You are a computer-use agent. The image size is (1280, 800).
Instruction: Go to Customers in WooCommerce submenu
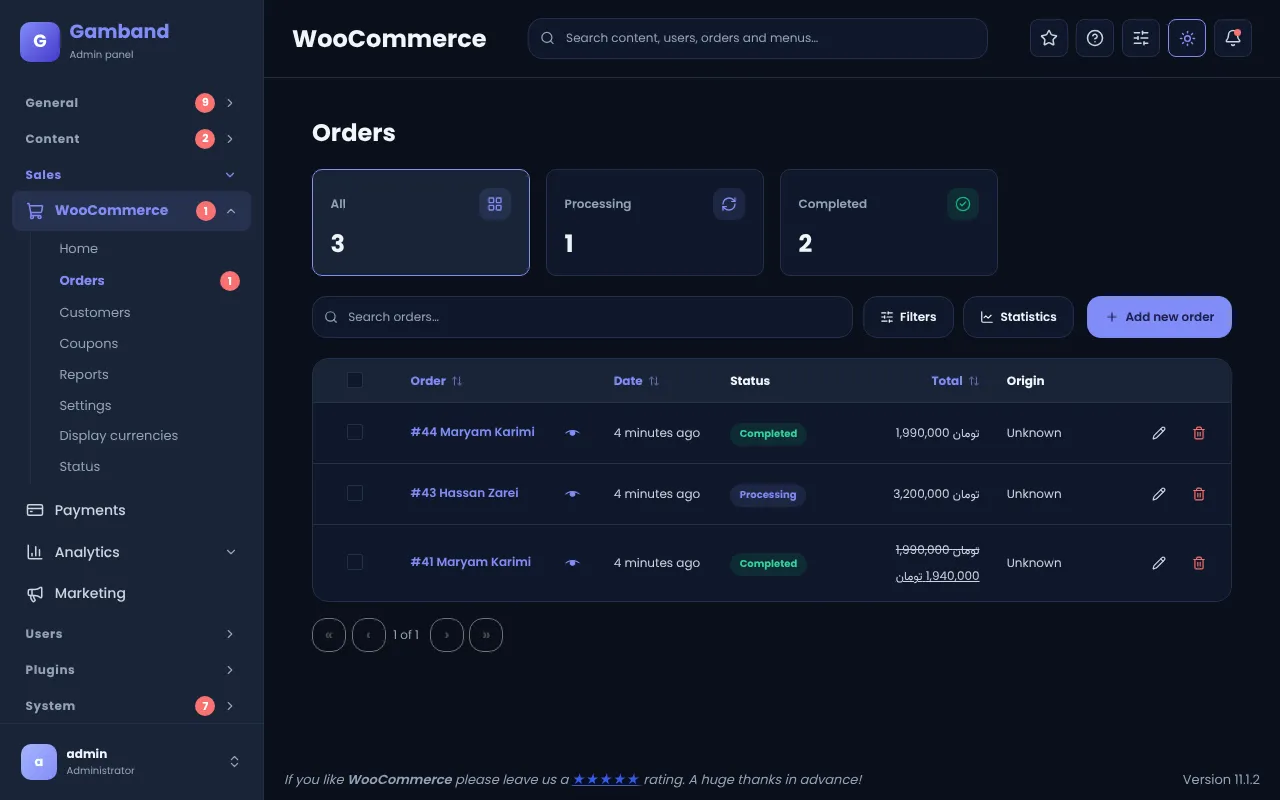[95, 312]
